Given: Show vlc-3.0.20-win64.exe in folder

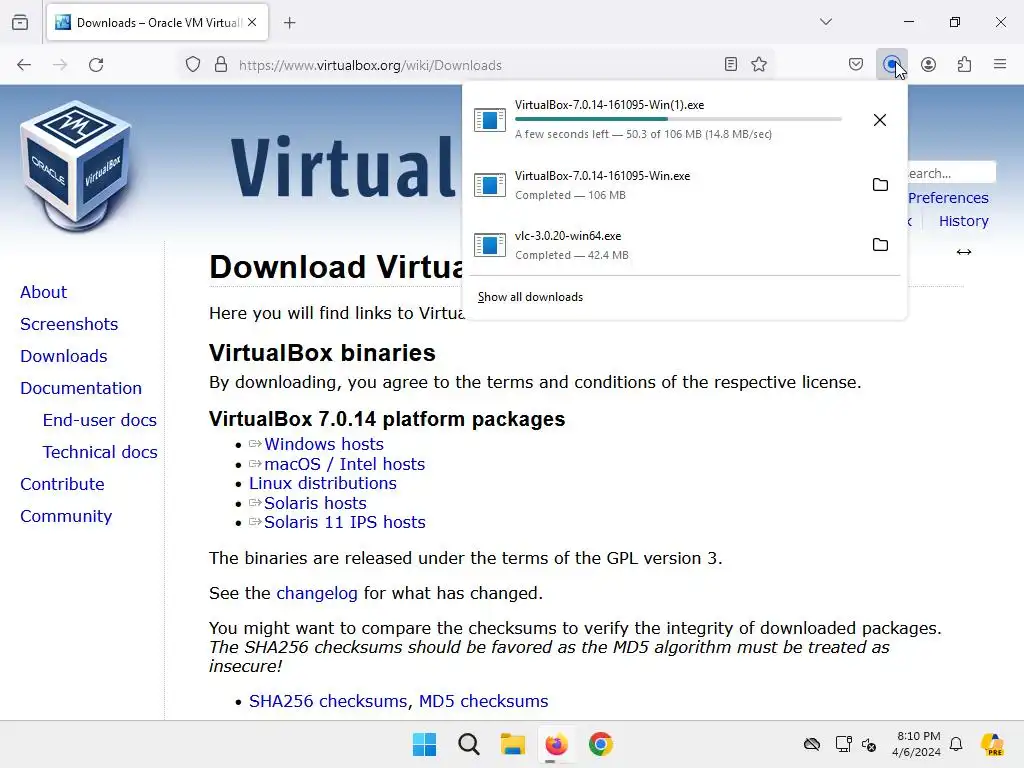Looking at the screenshot, I should coord(880,245).
